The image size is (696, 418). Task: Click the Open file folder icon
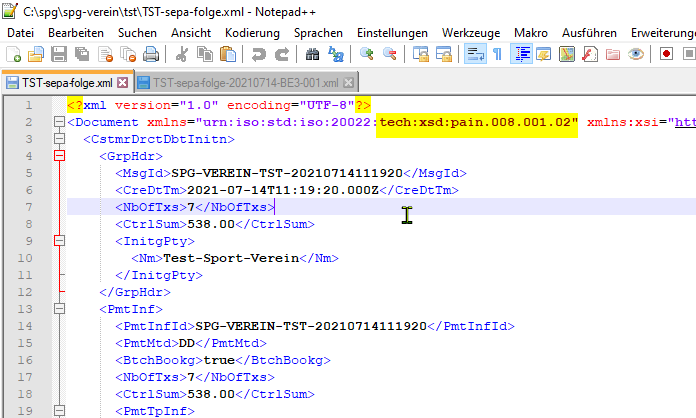coord(35,54)
